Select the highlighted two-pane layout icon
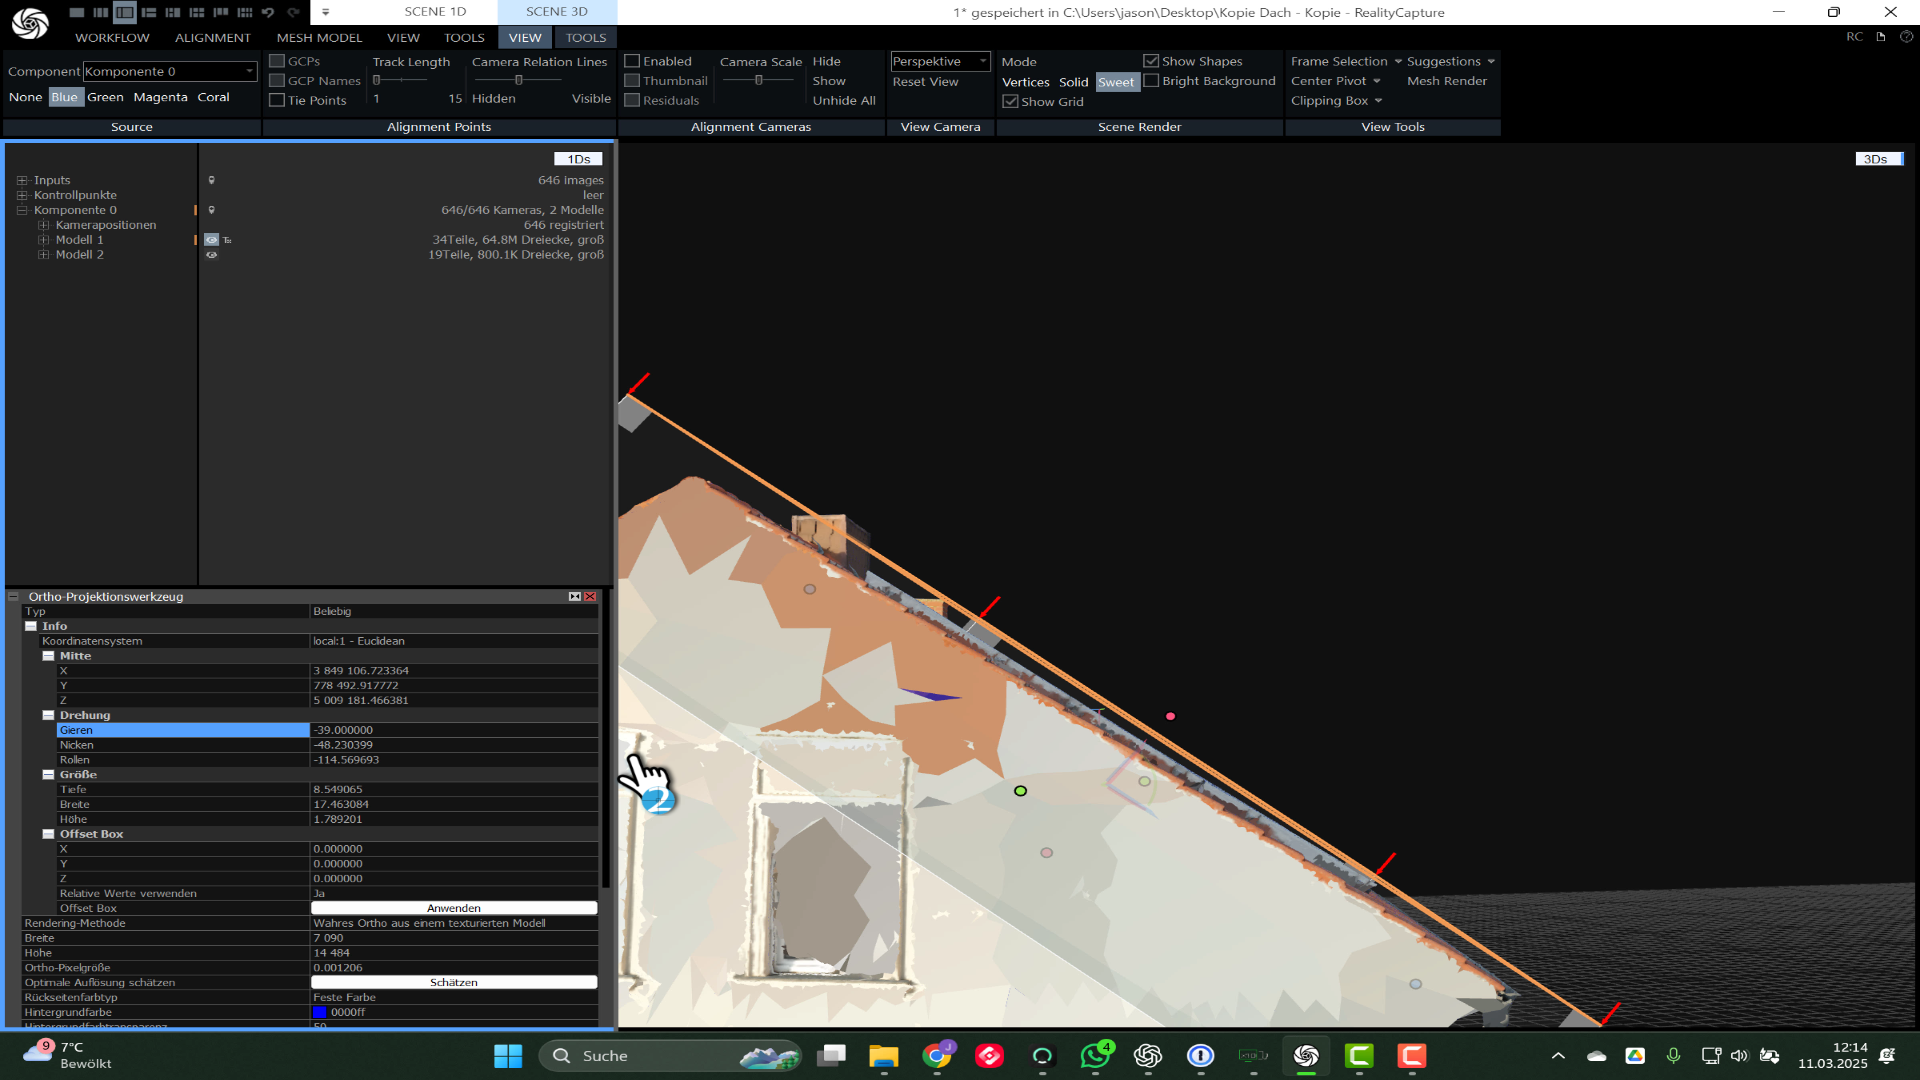 click(124, 12)
